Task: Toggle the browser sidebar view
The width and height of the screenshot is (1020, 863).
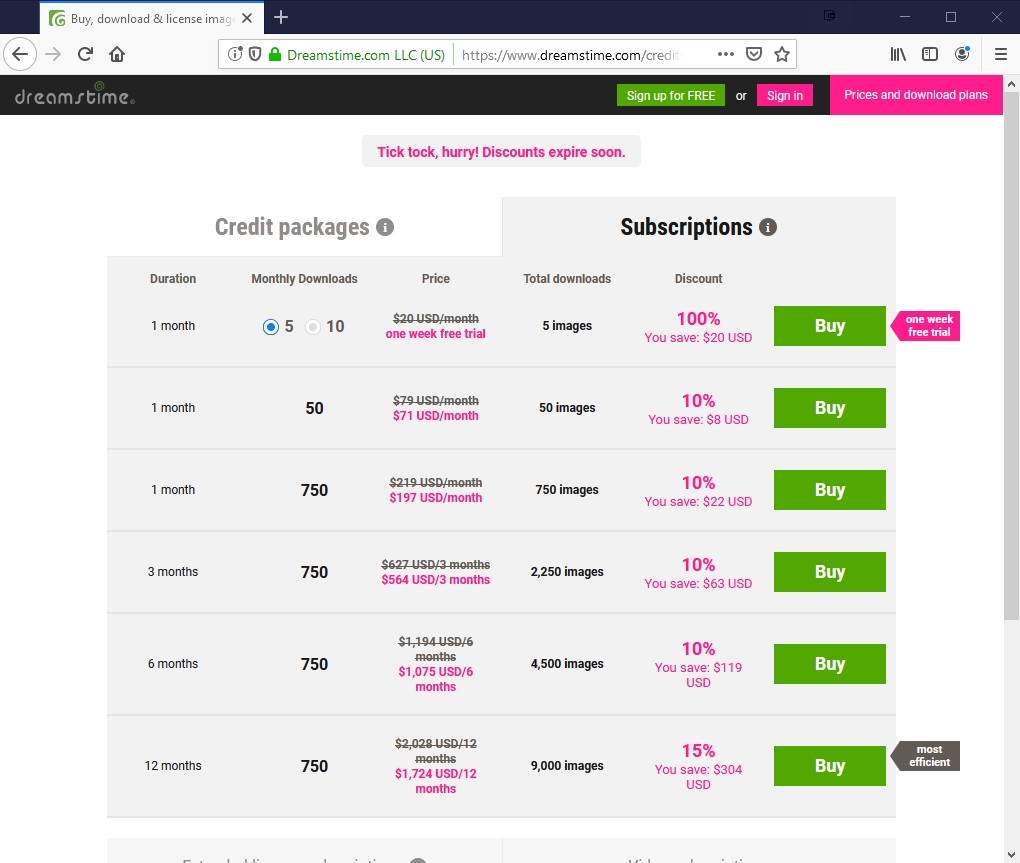Action: point(931,54)
